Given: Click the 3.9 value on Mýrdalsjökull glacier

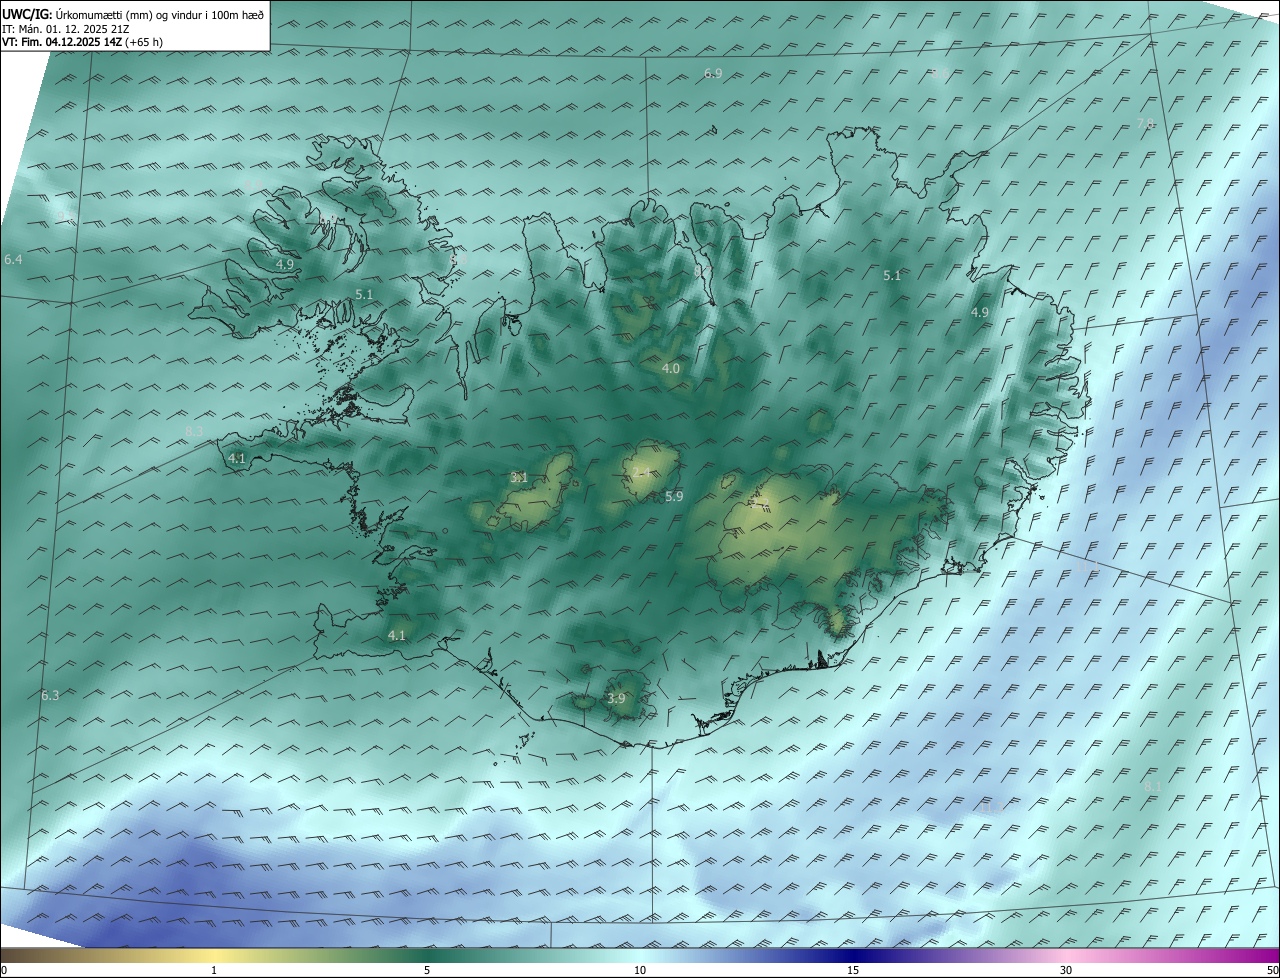Looking at the screenshot, I should 616,699.
